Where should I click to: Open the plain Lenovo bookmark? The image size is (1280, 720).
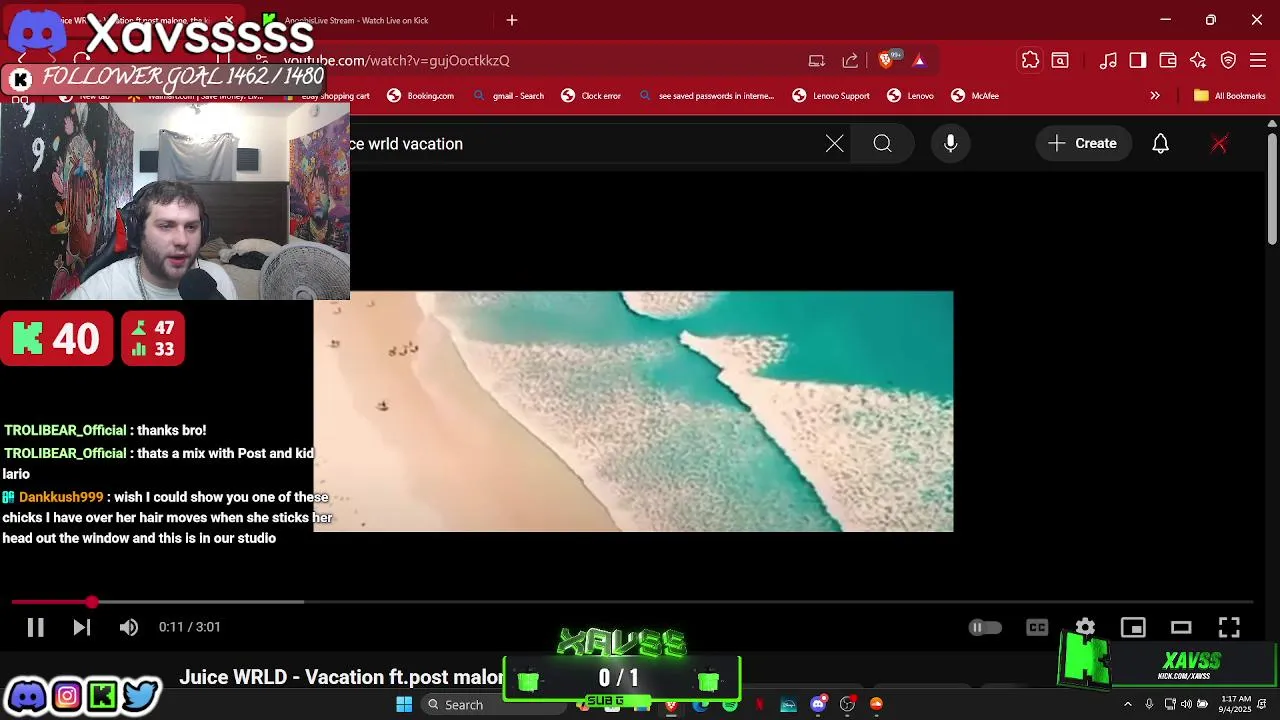point(910,96)
